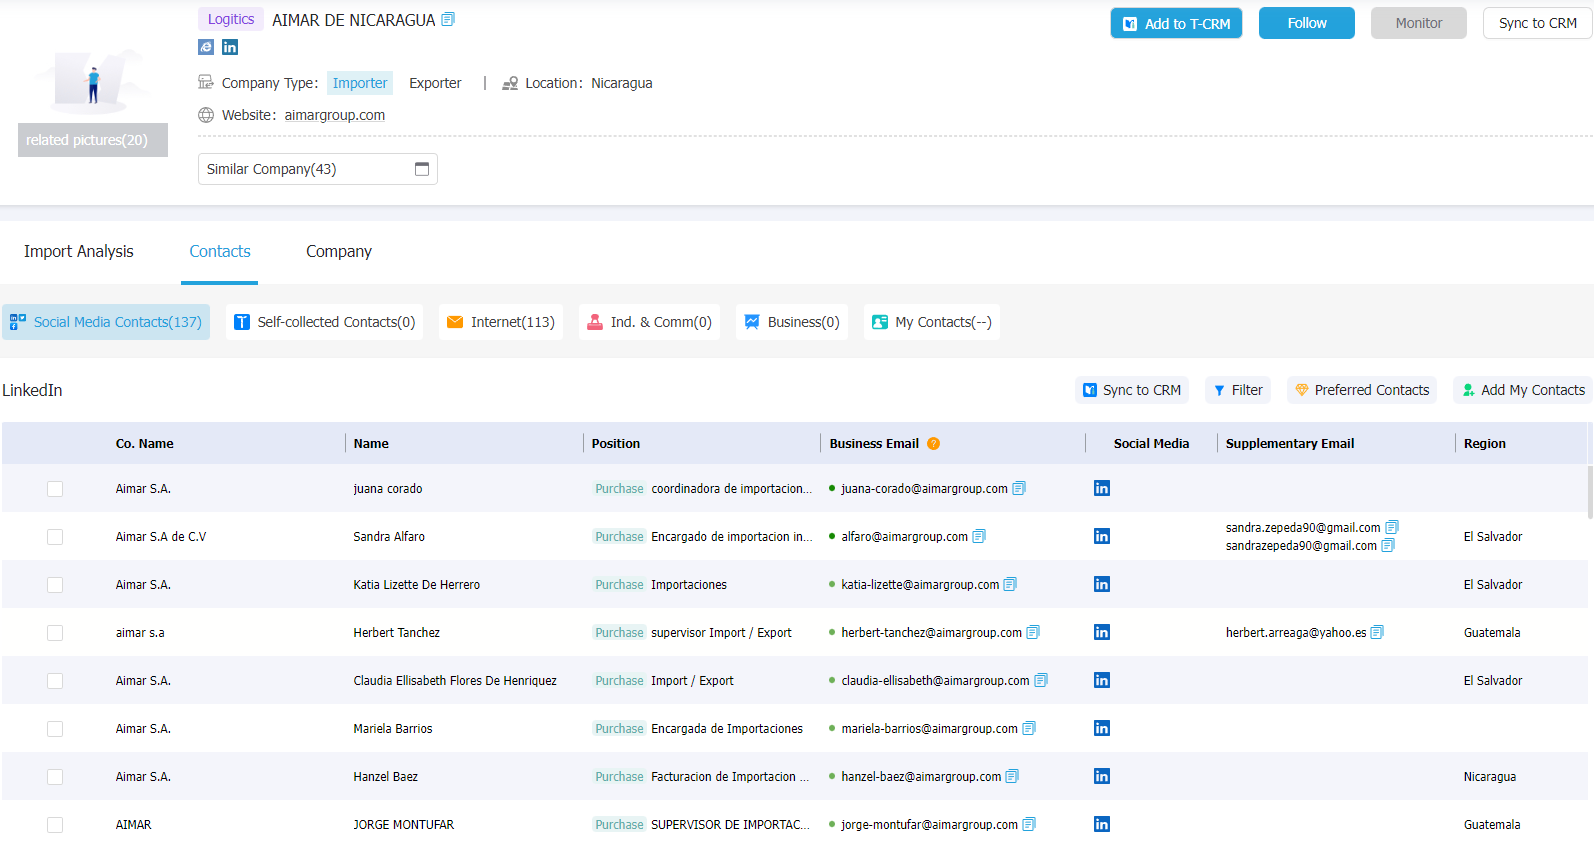This screenshot has height=848, width=1594.
Task: Copy email juana-corado@aimargroup.com icon
Action: click(1019, 488)
